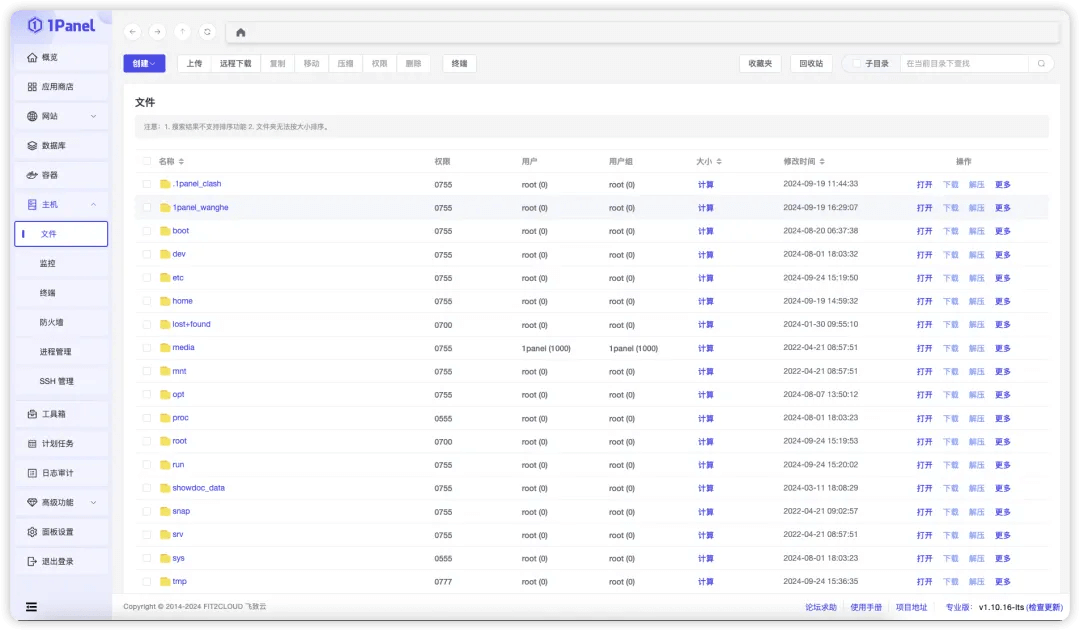Screen dimensions: 1080x631
Task: Click the 1Panel logo icon
Action: [34, 25]
